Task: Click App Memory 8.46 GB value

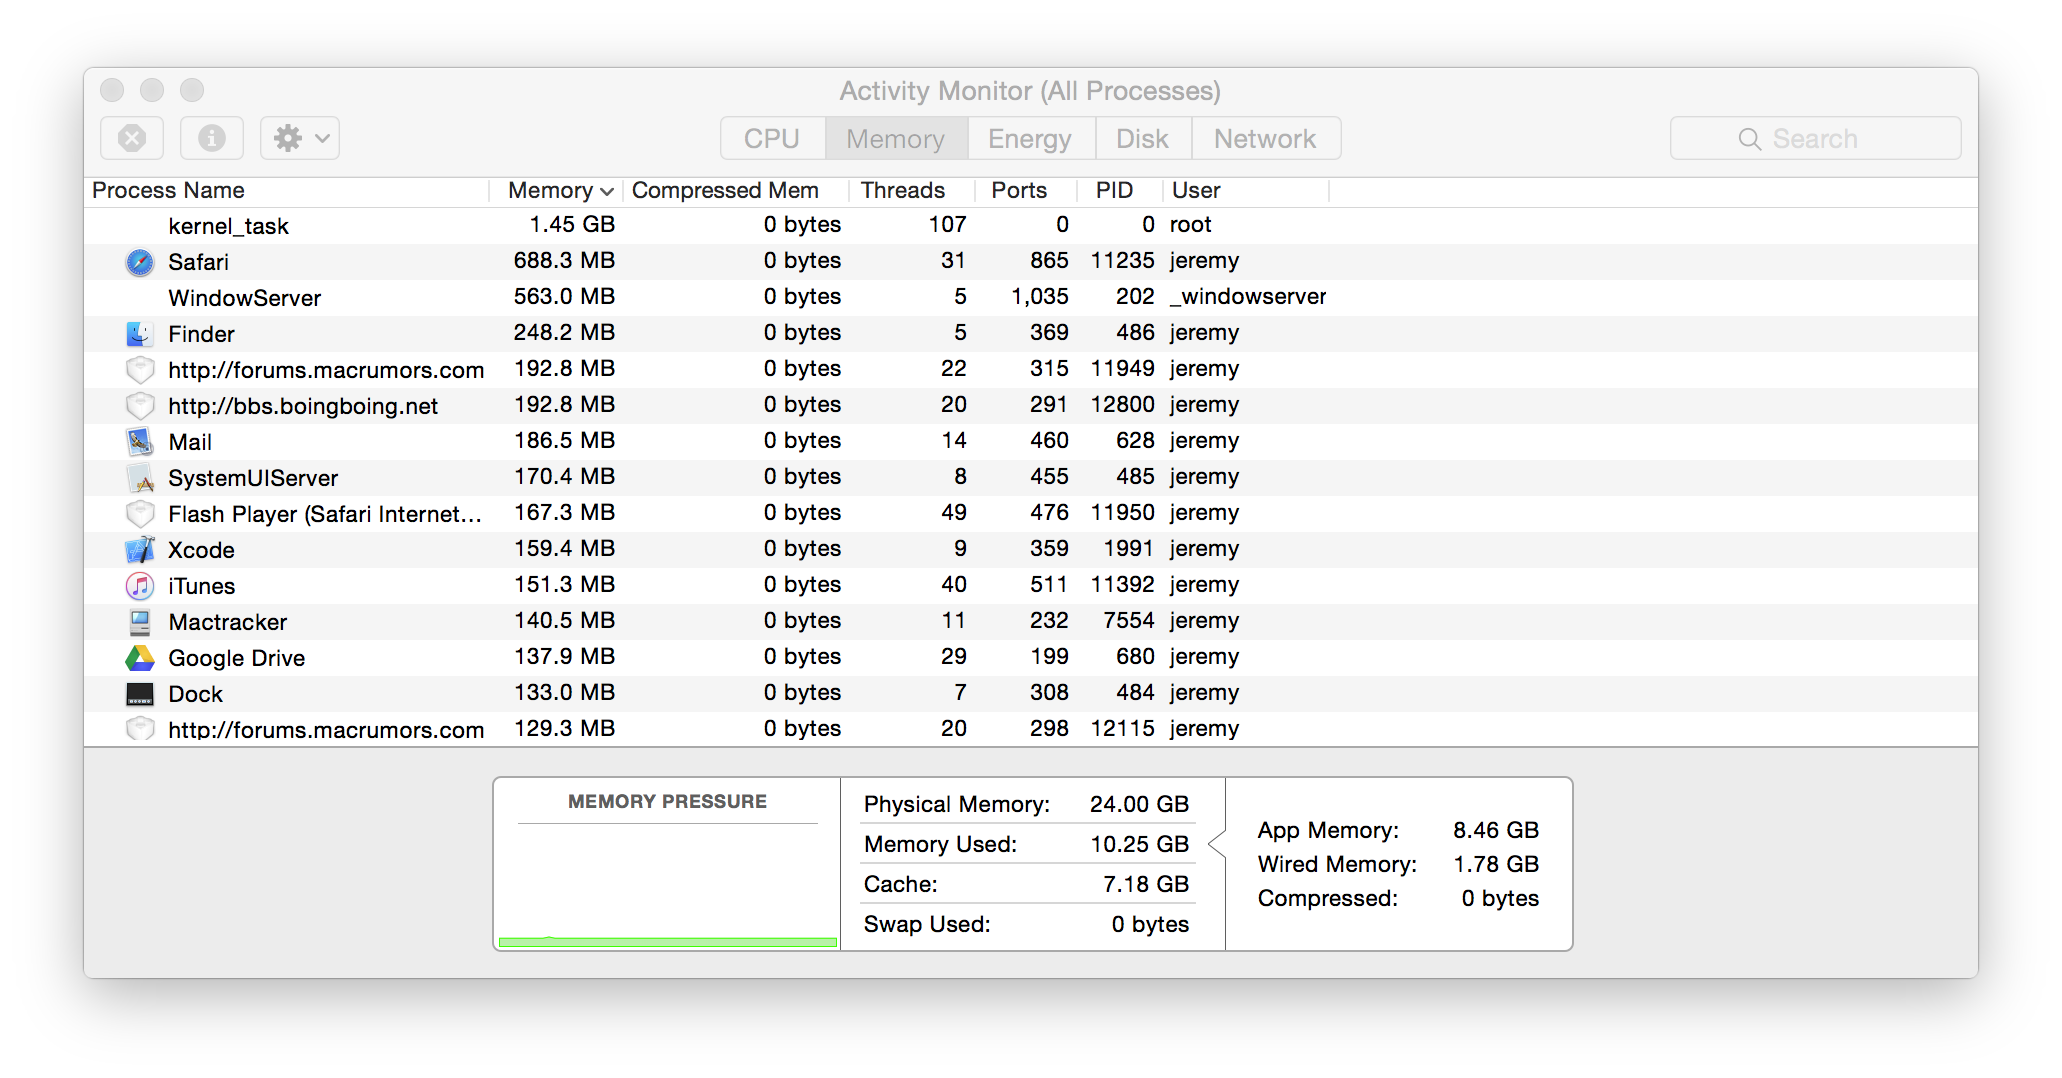Action: click(x=1496, y=830)
